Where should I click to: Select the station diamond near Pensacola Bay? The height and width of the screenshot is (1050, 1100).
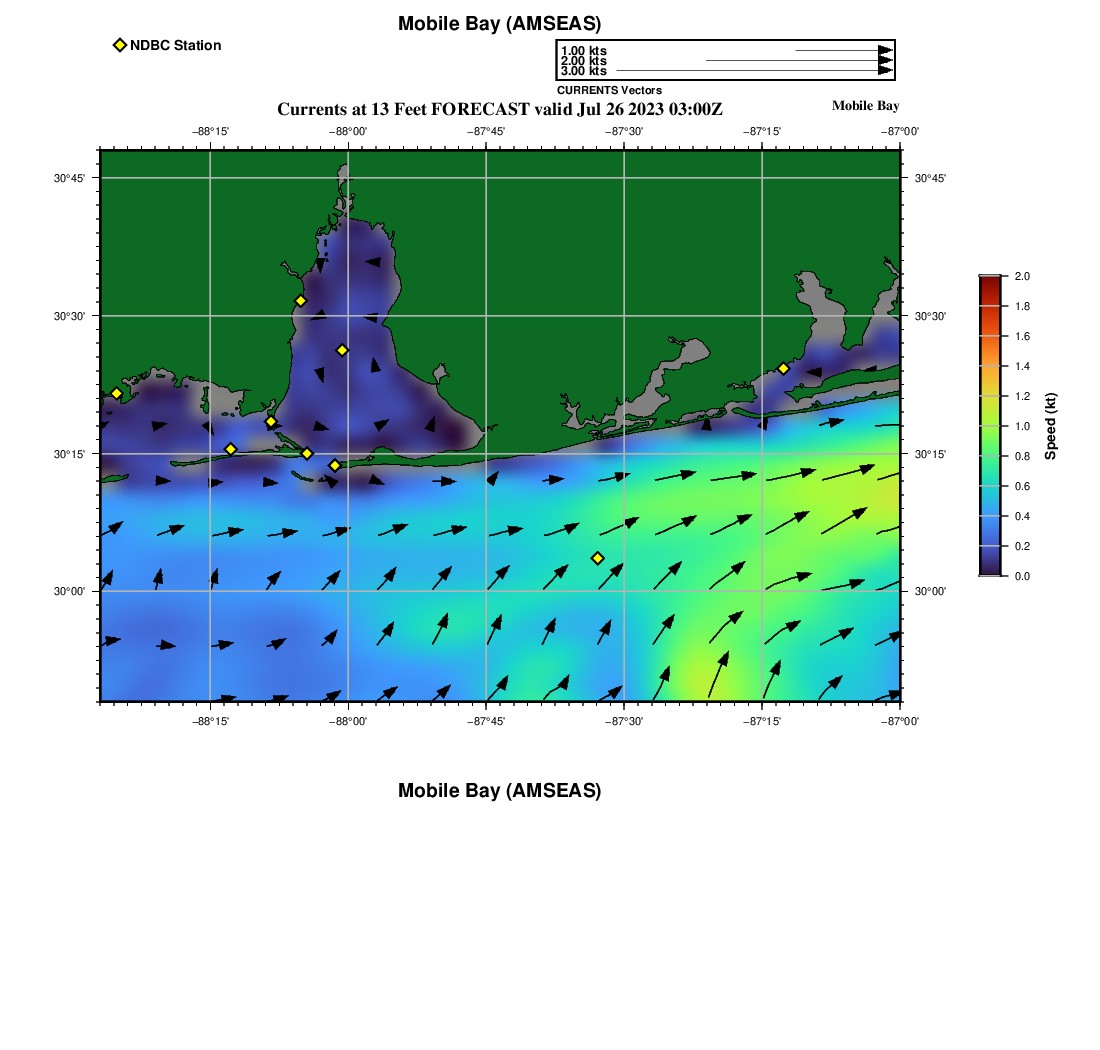coord(783,368)
